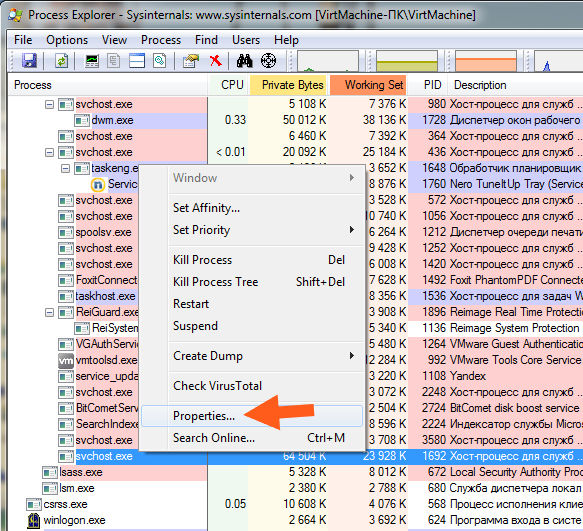This screenshot has height=531, width=583.
Task: Click the winlogon.exe process icon
Action: [34, 520]
